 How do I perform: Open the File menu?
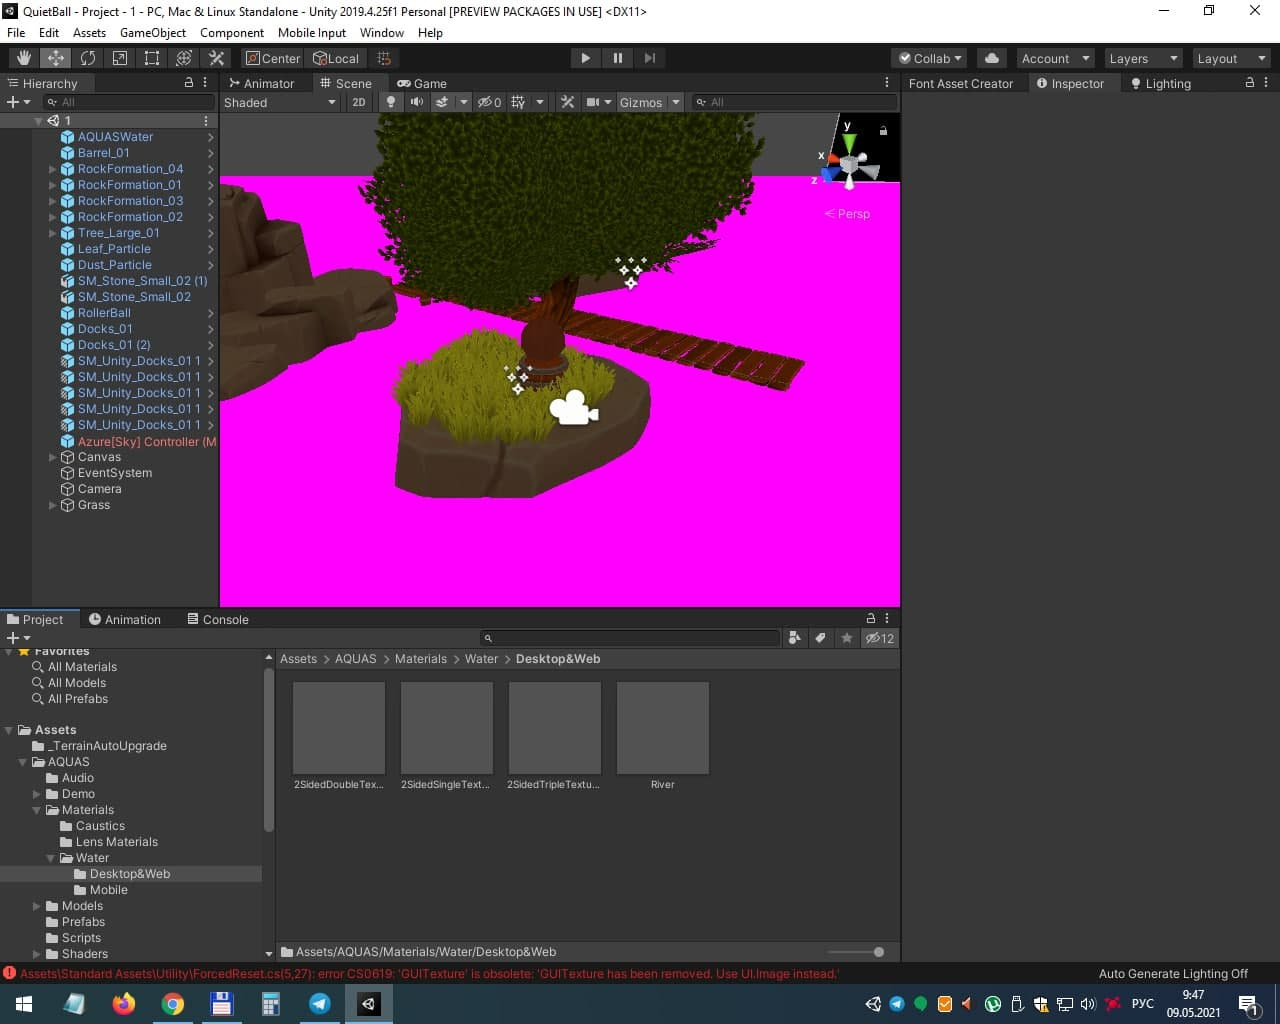16,32
